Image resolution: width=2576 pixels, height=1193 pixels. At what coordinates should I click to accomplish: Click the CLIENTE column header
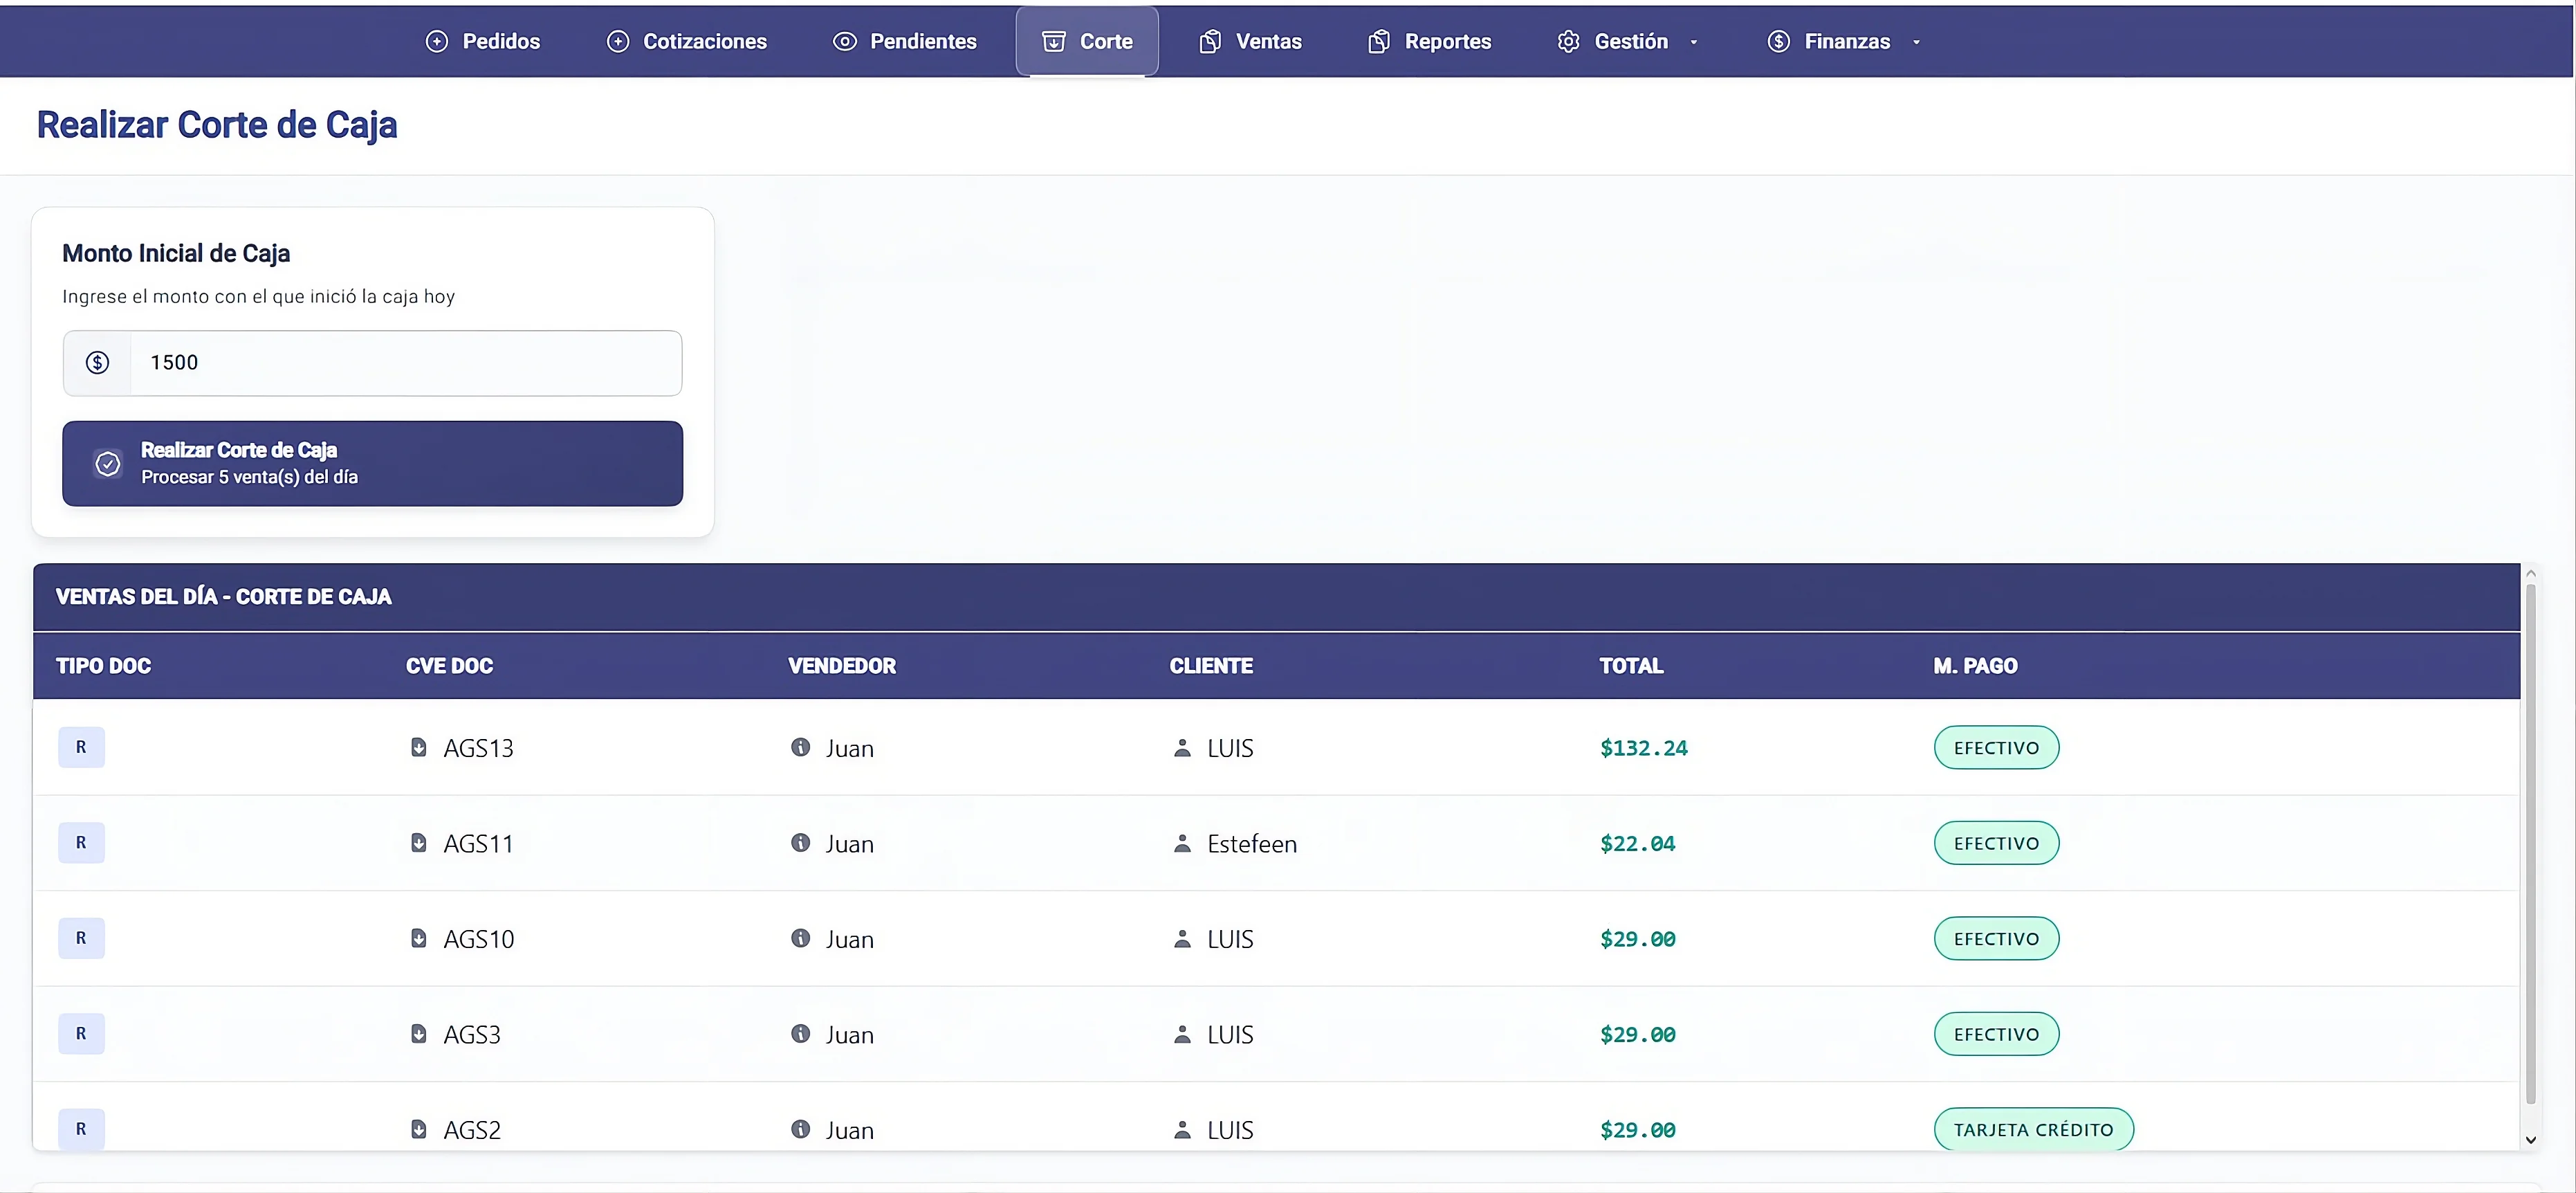click(1211, 666)
